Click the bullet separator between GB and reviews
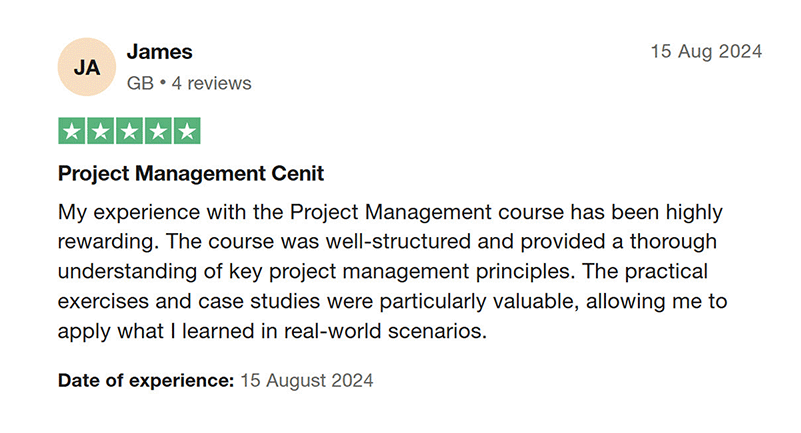The image size is (801, 433). point(162,83)
